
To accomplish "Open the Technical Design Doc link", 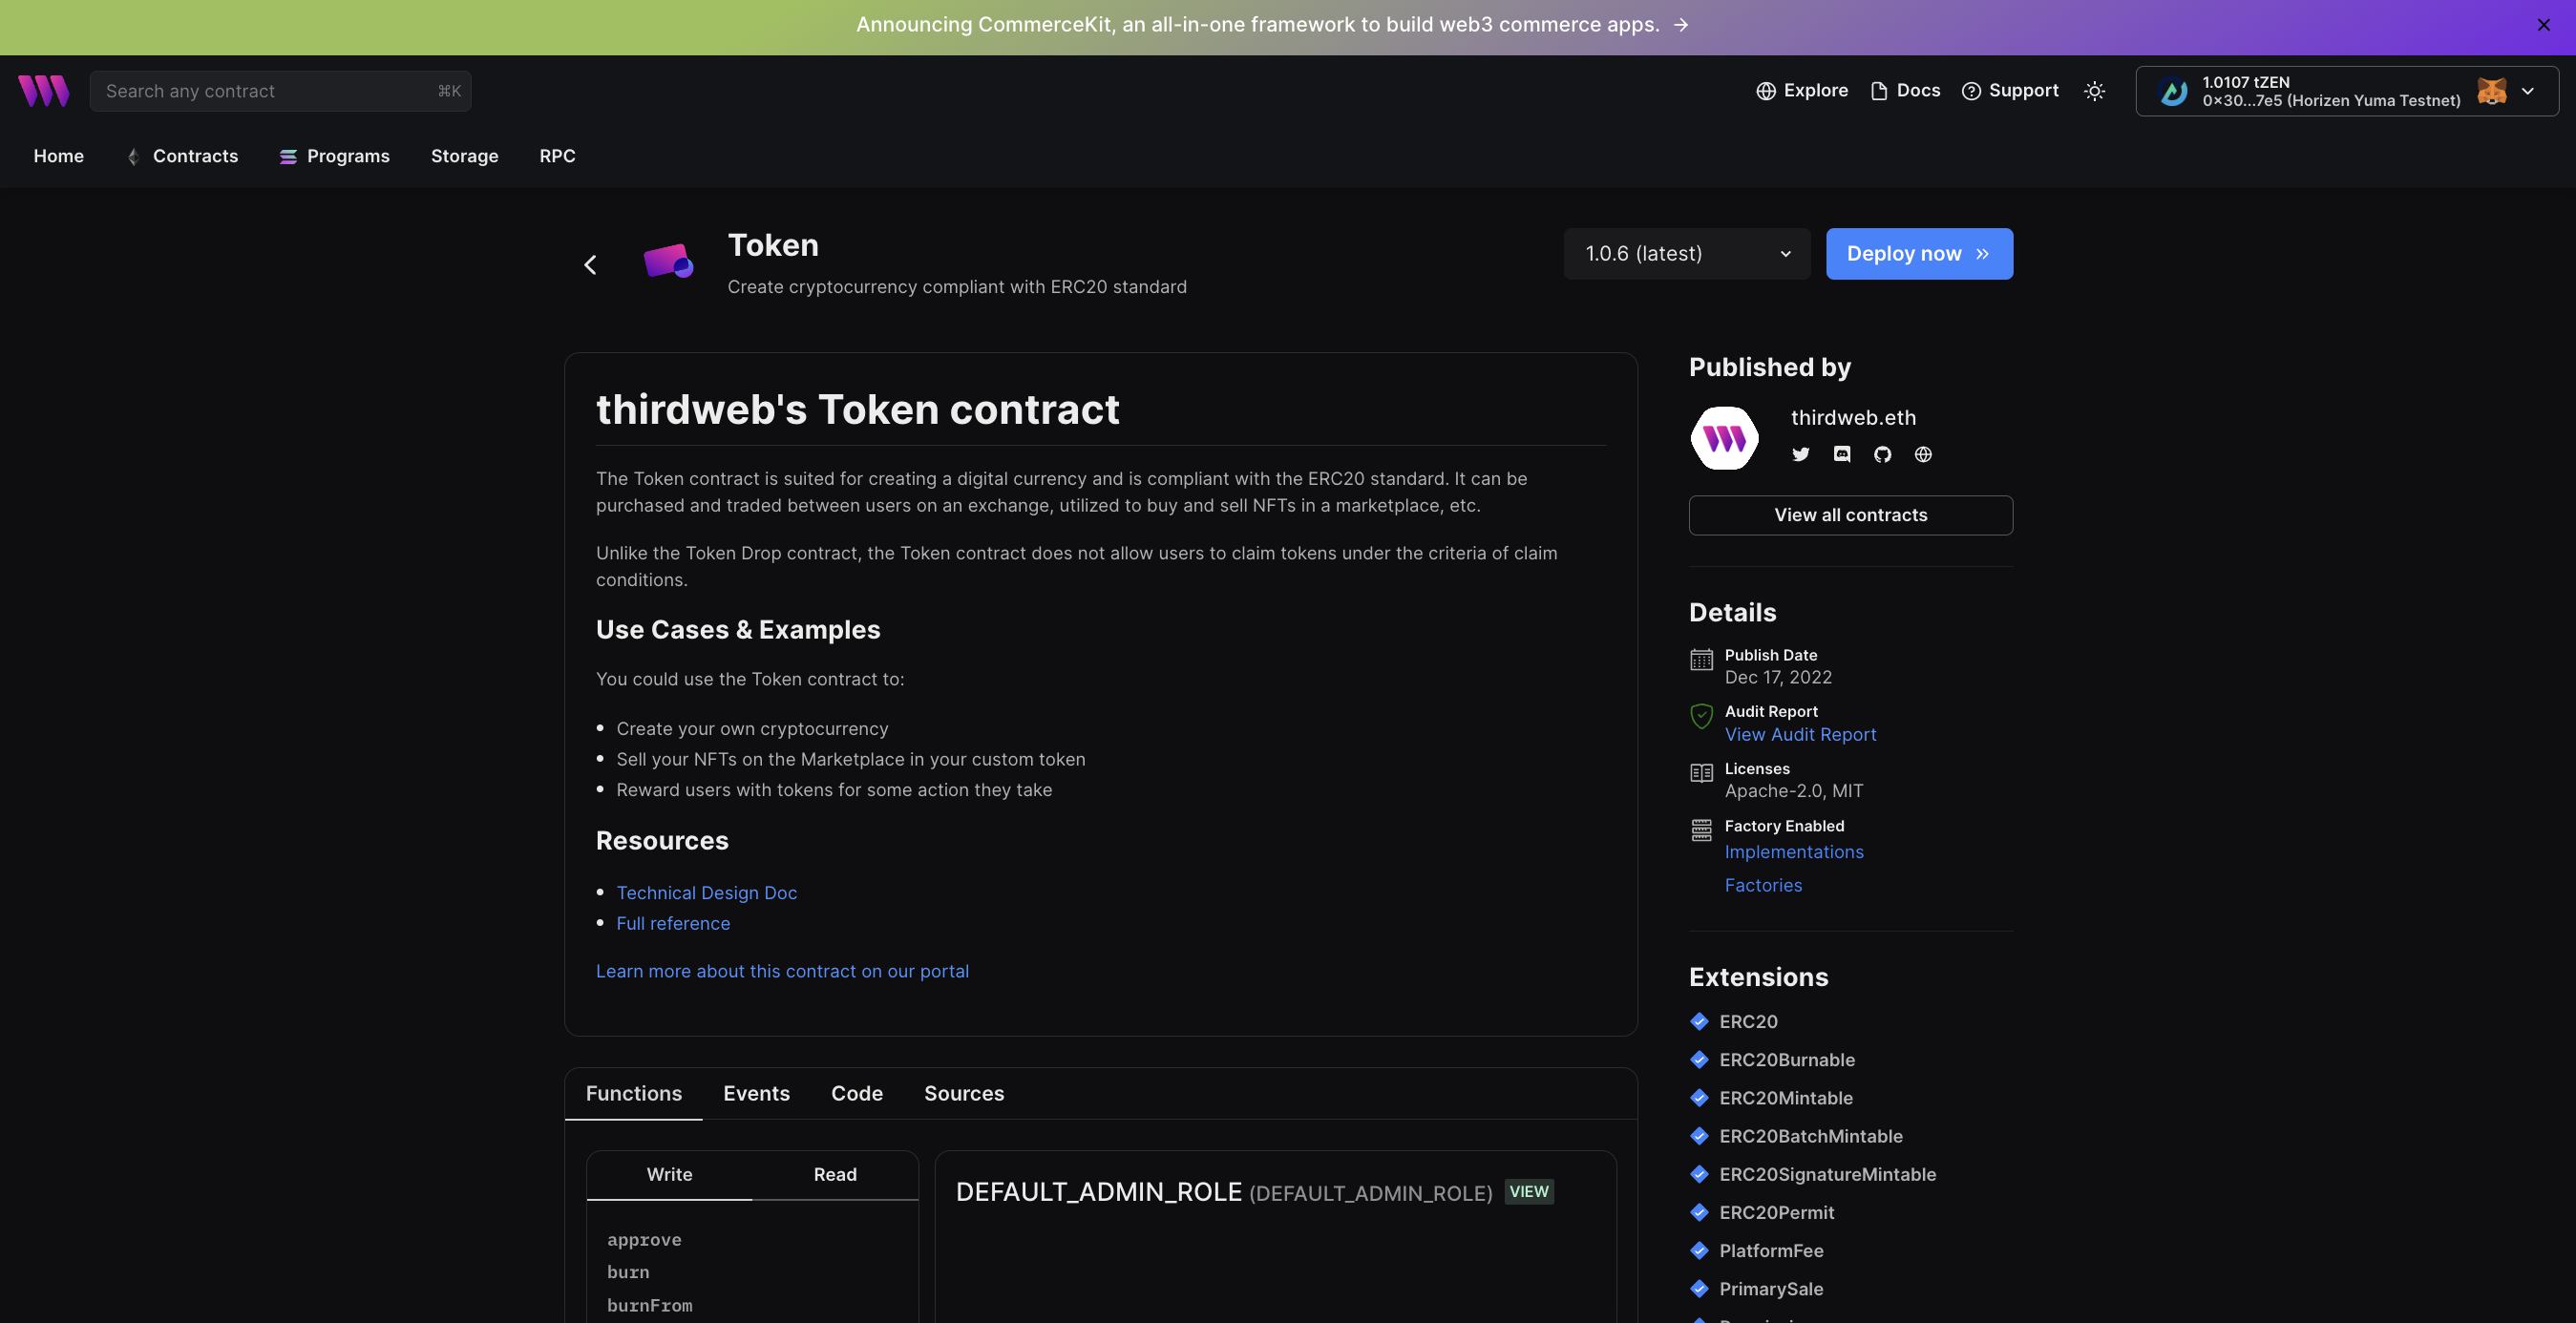I will (707, 893).
